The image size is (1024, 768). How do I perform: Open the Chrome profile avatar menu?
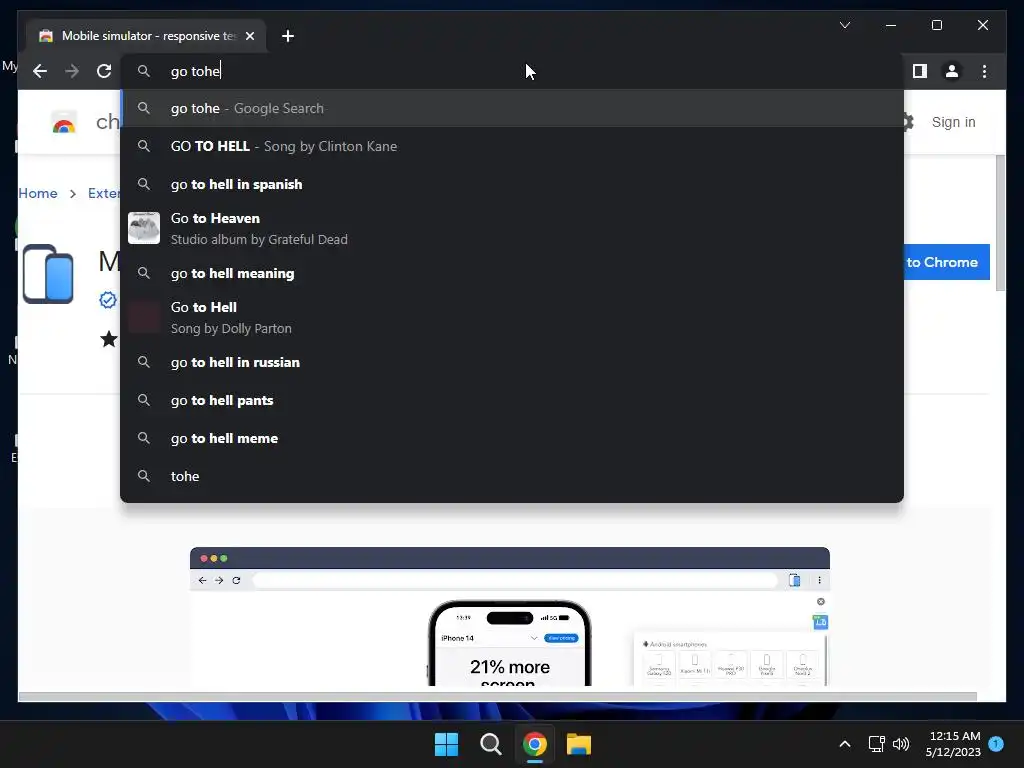[952, 71]
